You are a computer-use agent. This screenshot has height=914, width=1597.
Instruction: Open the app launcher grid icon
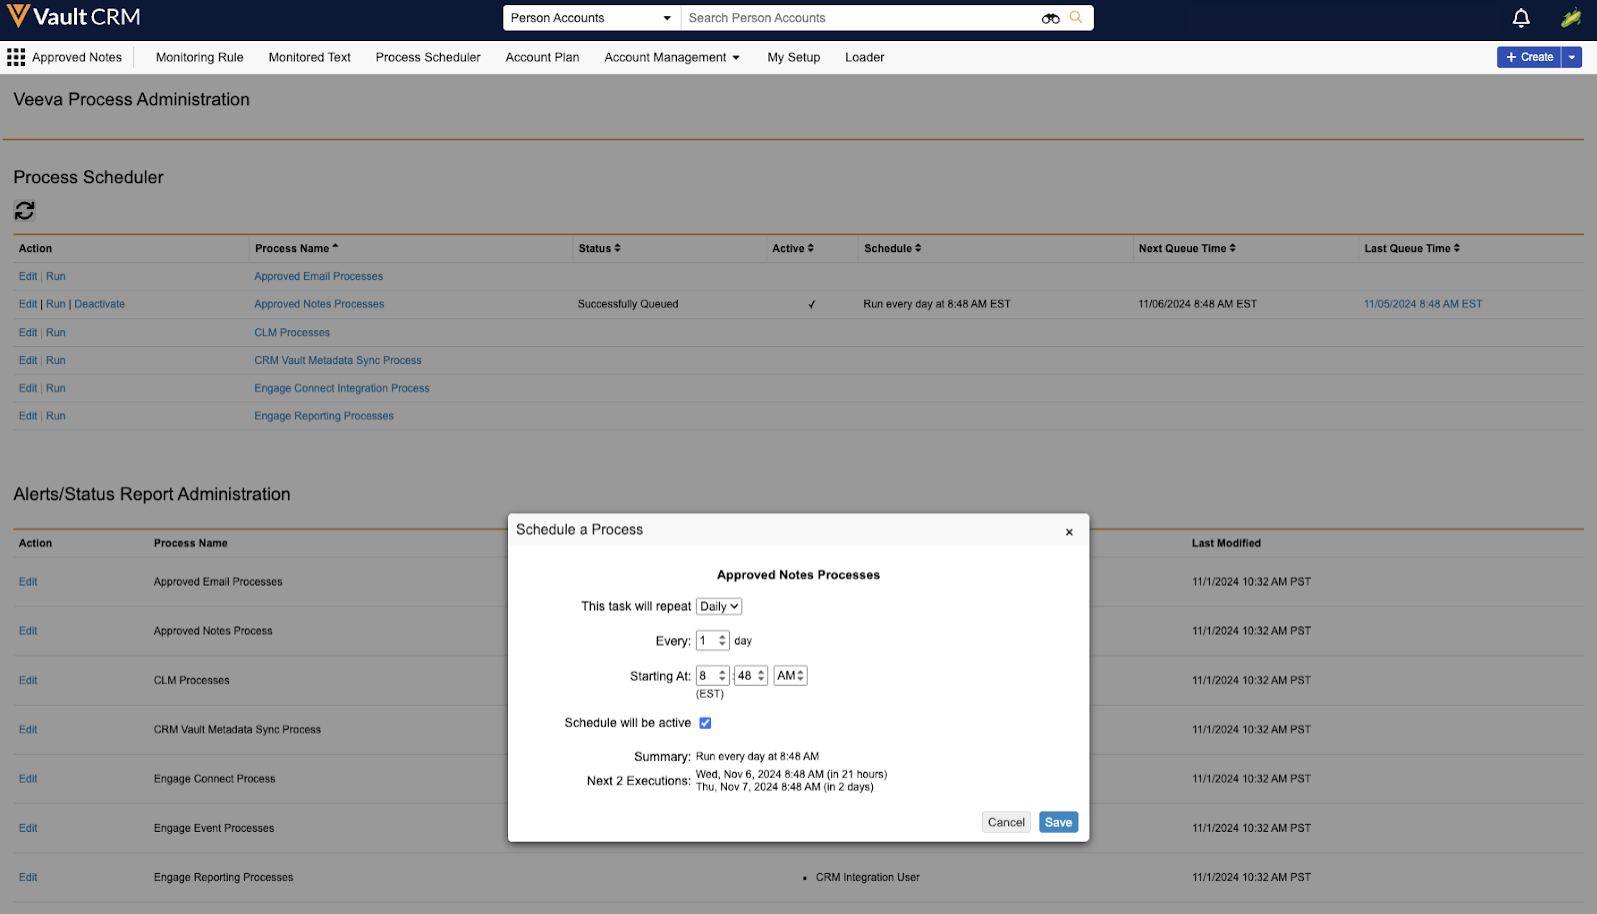(x=16, y=57)
